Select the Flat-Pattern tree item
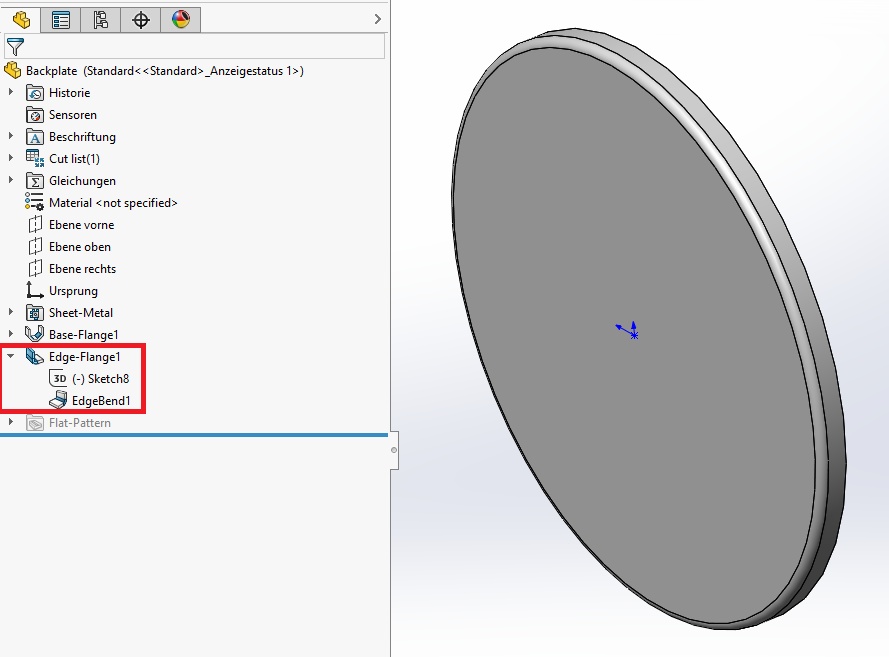This screenshot has width=889, height=657. pos(79,423)
